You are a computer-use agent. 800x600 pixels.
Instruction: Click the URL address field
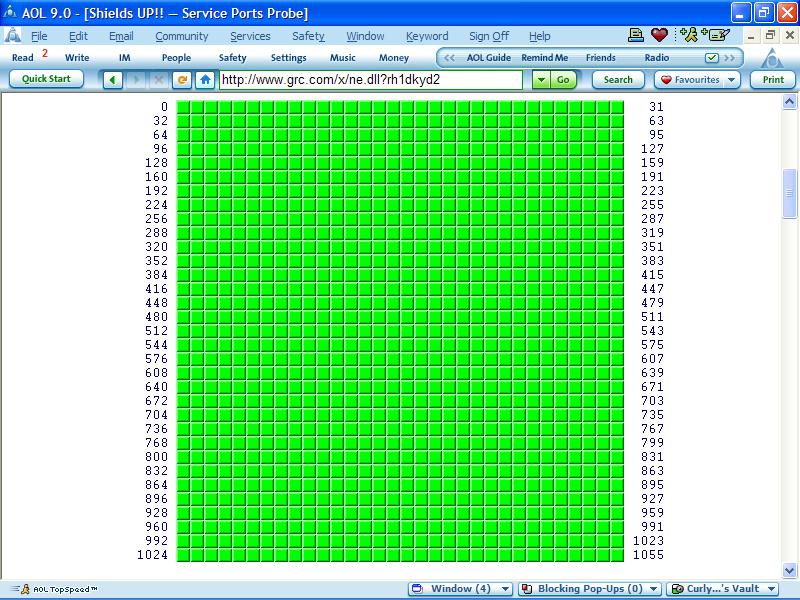coord(371,80)
